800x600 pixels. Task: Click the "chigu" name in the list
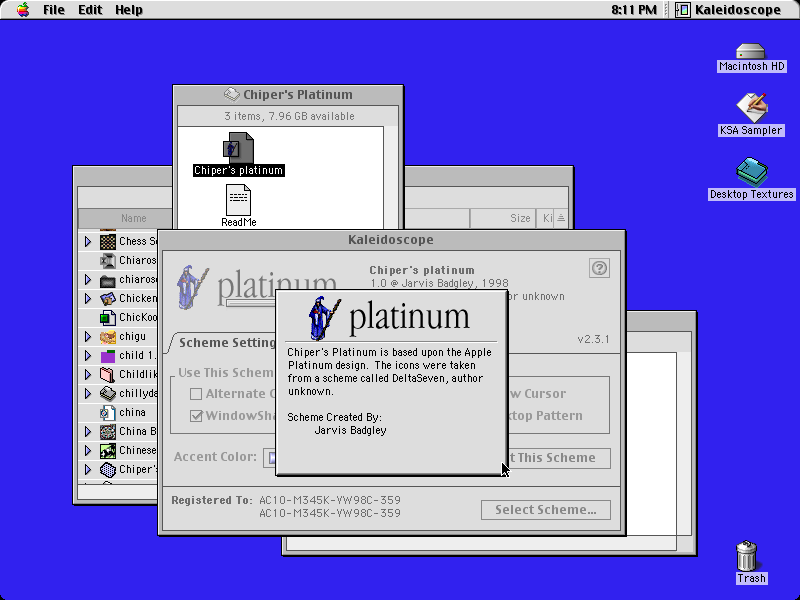point(132,337)
